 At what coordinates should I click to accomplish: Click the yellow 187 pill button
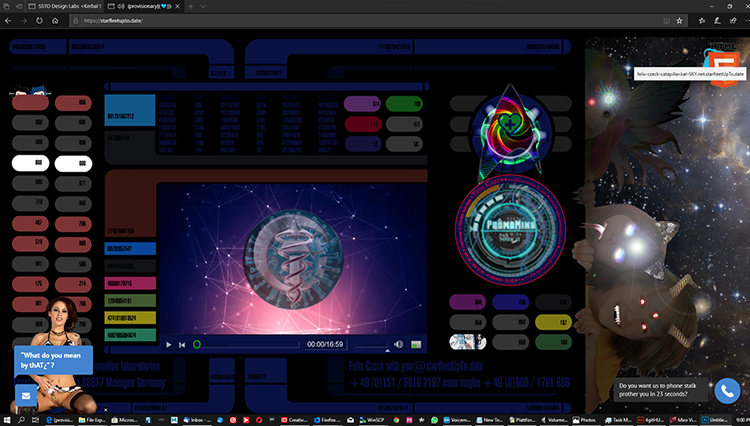553,322
